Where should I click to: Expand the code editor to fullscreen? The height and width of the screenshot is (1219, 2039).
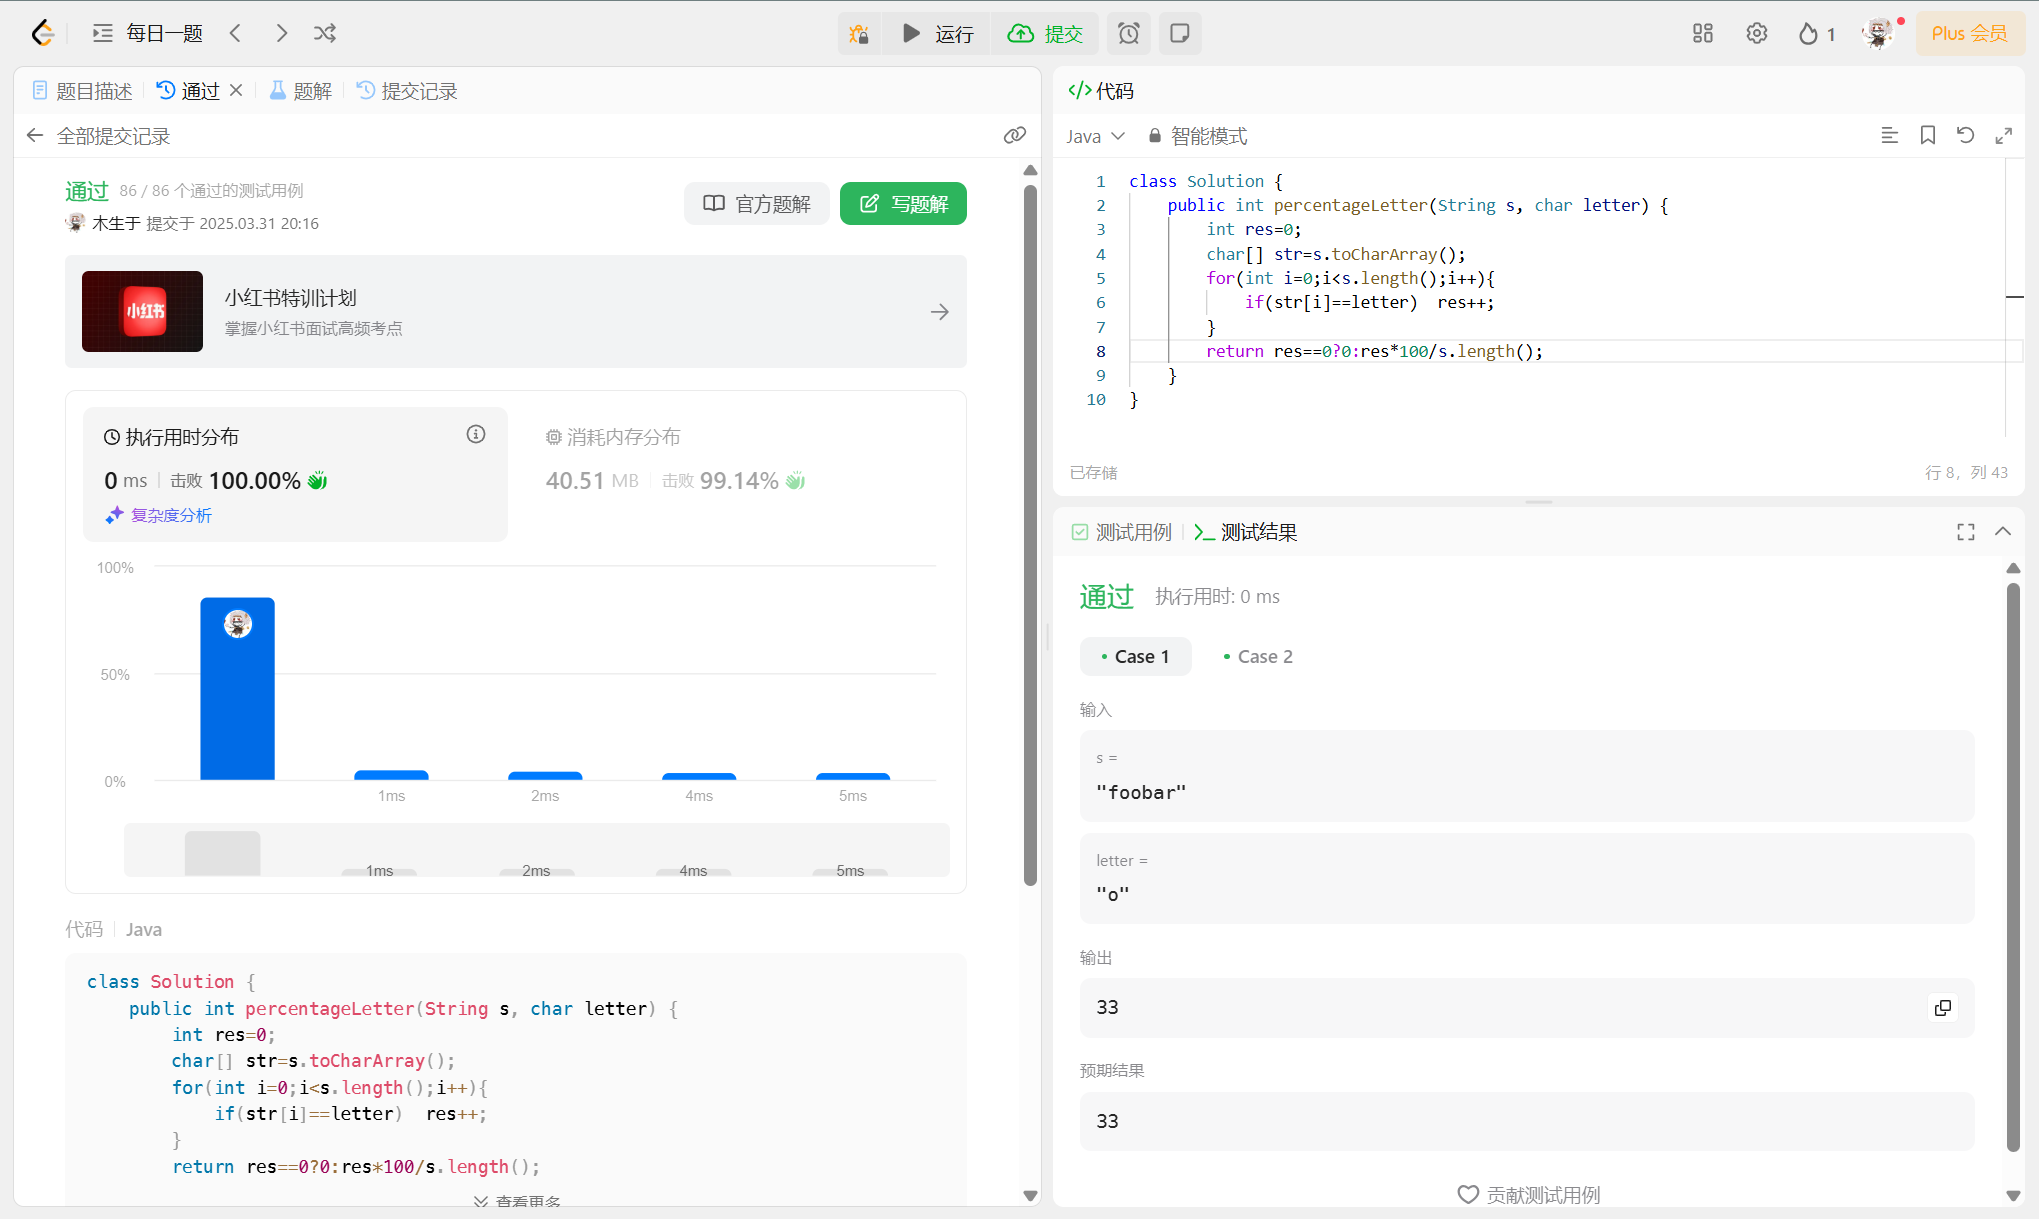click(x=2003, y=136)
